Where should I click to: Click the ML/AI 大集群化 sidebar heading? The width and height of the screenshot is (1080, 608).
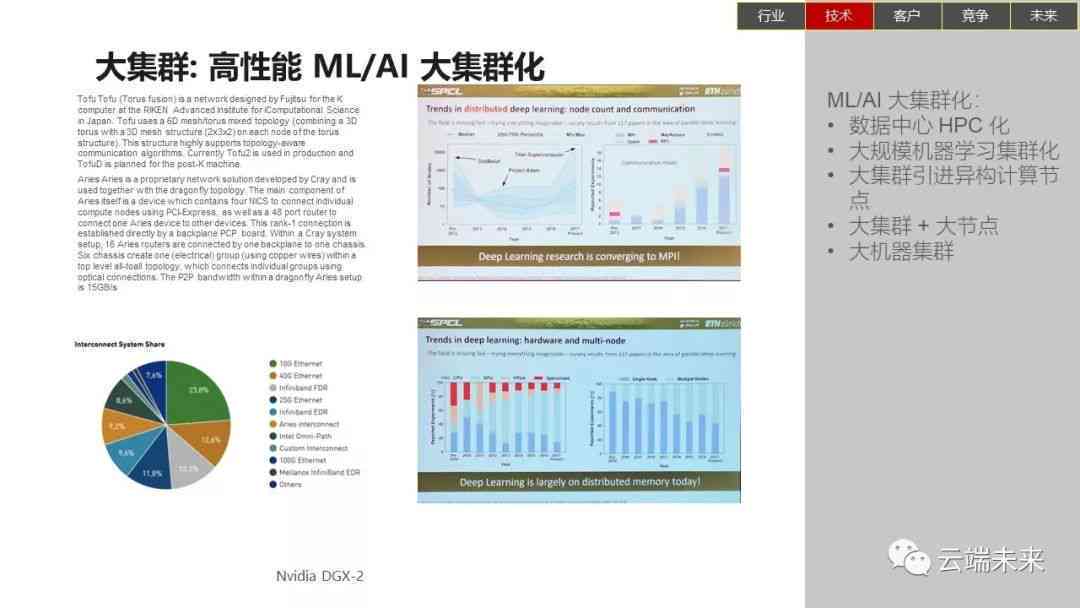click(903, 100)
